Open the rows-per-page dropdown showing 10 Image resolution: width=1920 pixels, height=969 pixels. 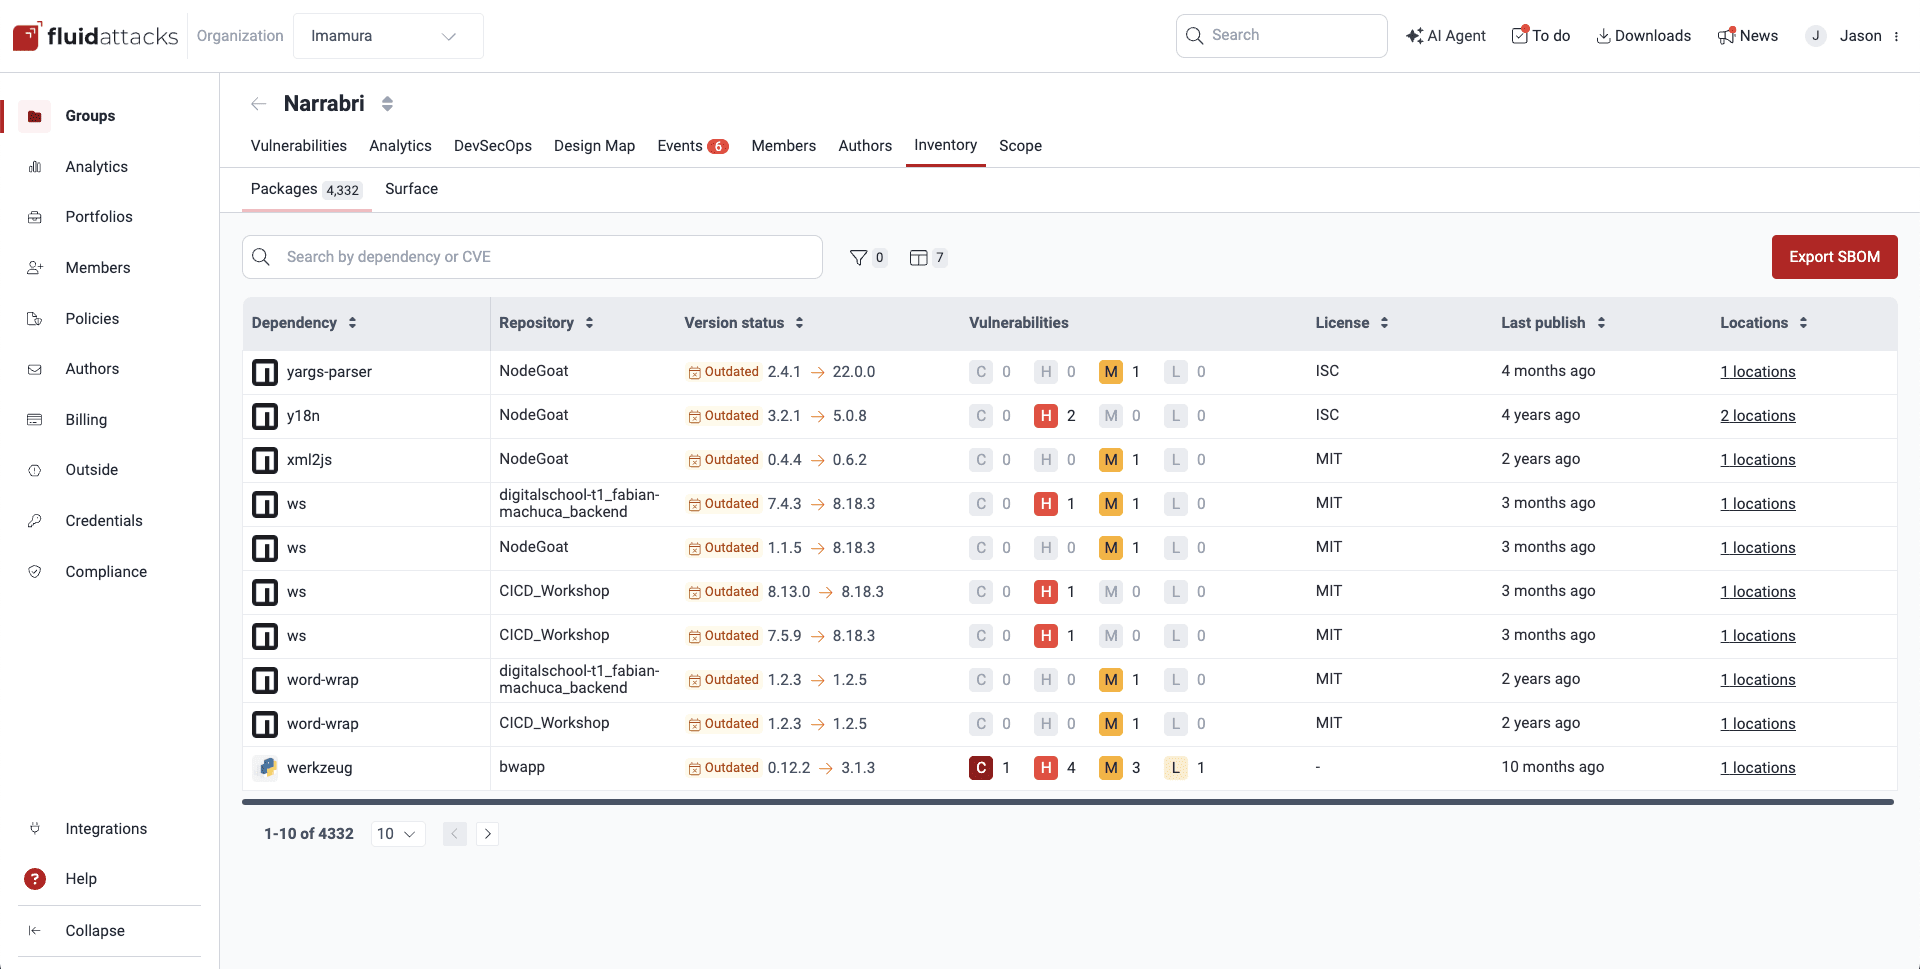[397, 833]
